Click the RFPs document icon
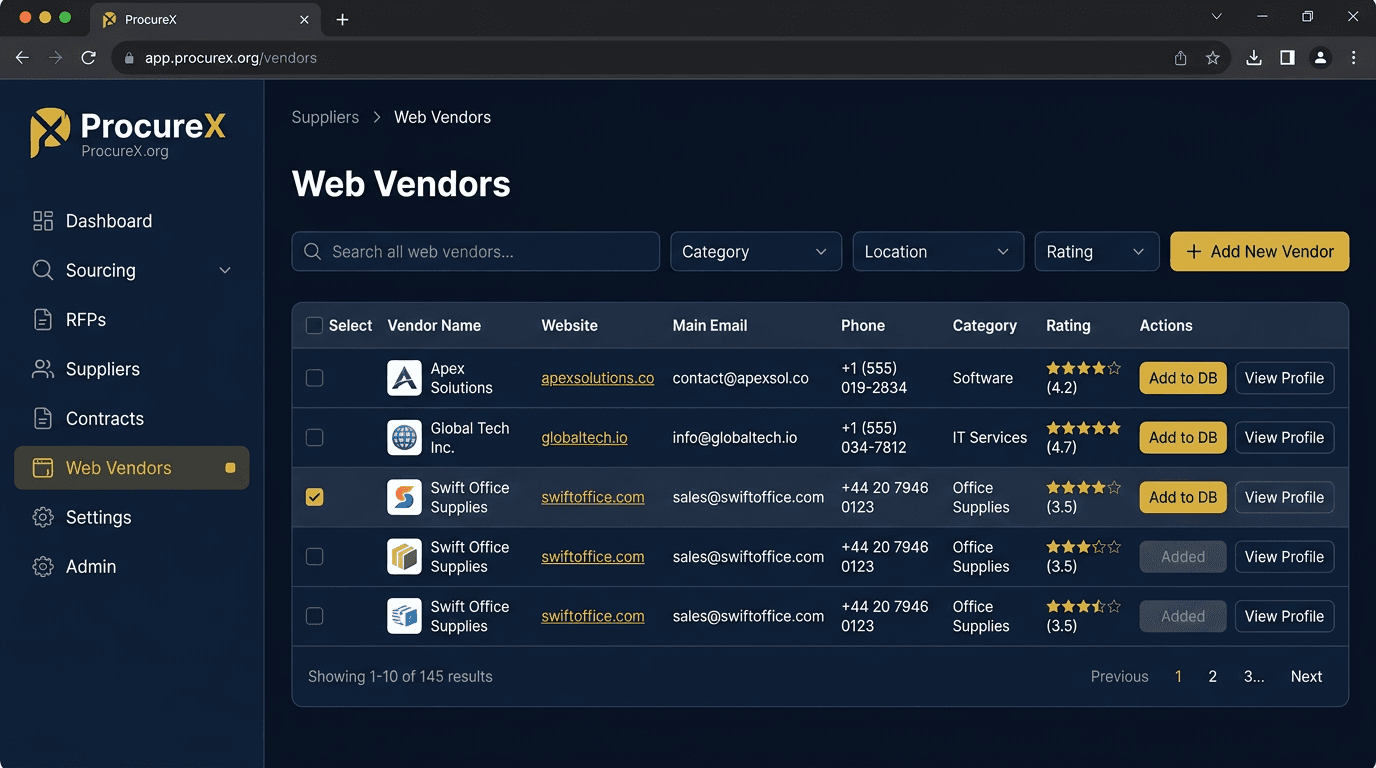The image size is (1376, 768). (x=43, y=320)
